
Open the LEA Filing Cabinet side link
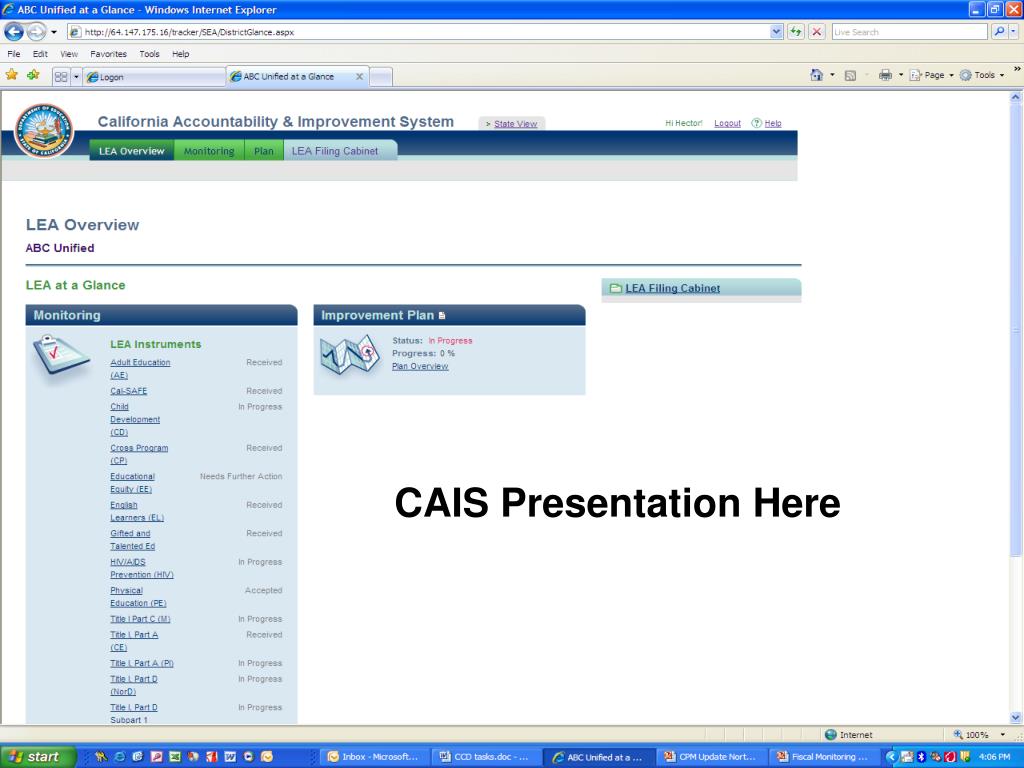pyautogui.click(x=673, y=288)
